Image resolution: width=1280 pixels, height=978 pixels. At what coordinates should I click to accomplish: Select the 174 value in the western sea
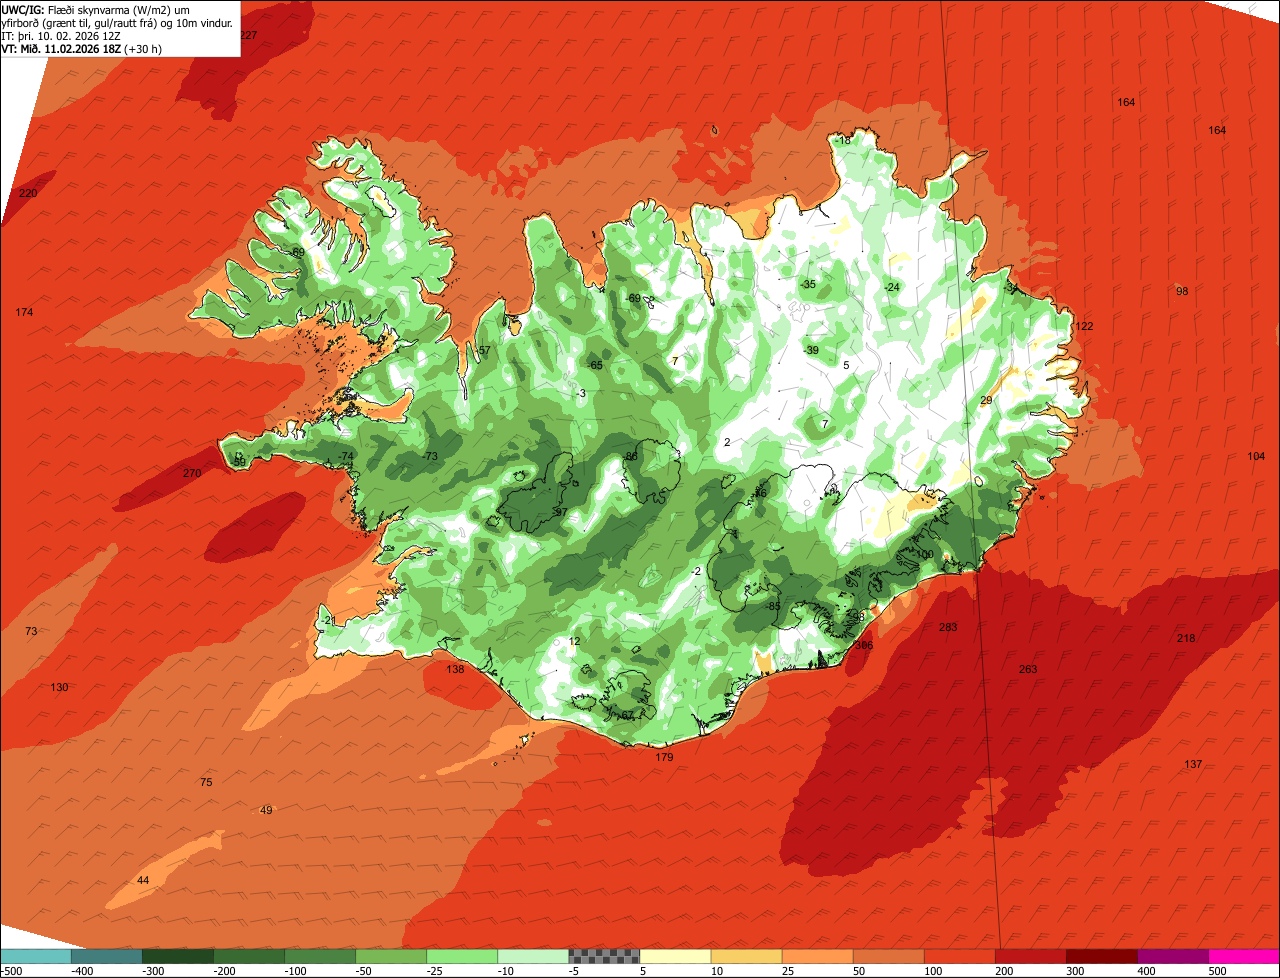pos(25,313)
